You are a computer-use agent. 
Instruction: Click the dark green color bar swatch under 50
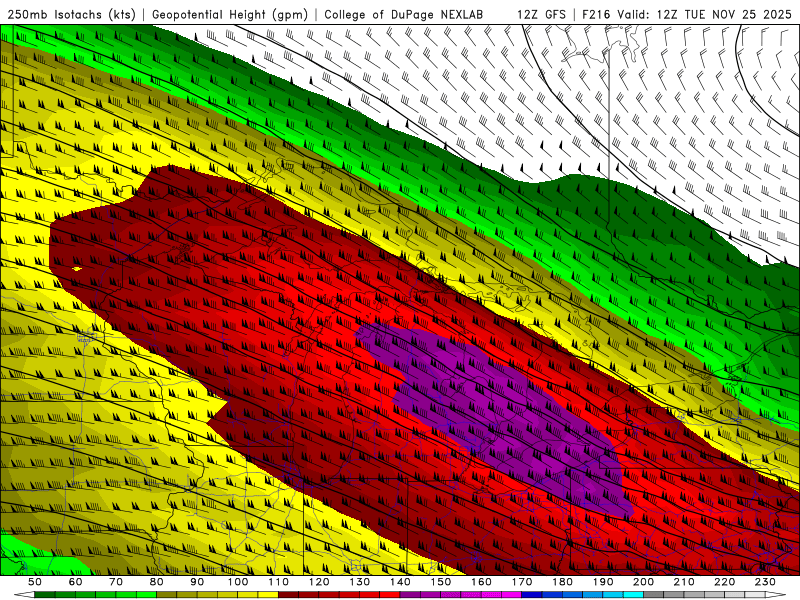[x=44, y=595]
